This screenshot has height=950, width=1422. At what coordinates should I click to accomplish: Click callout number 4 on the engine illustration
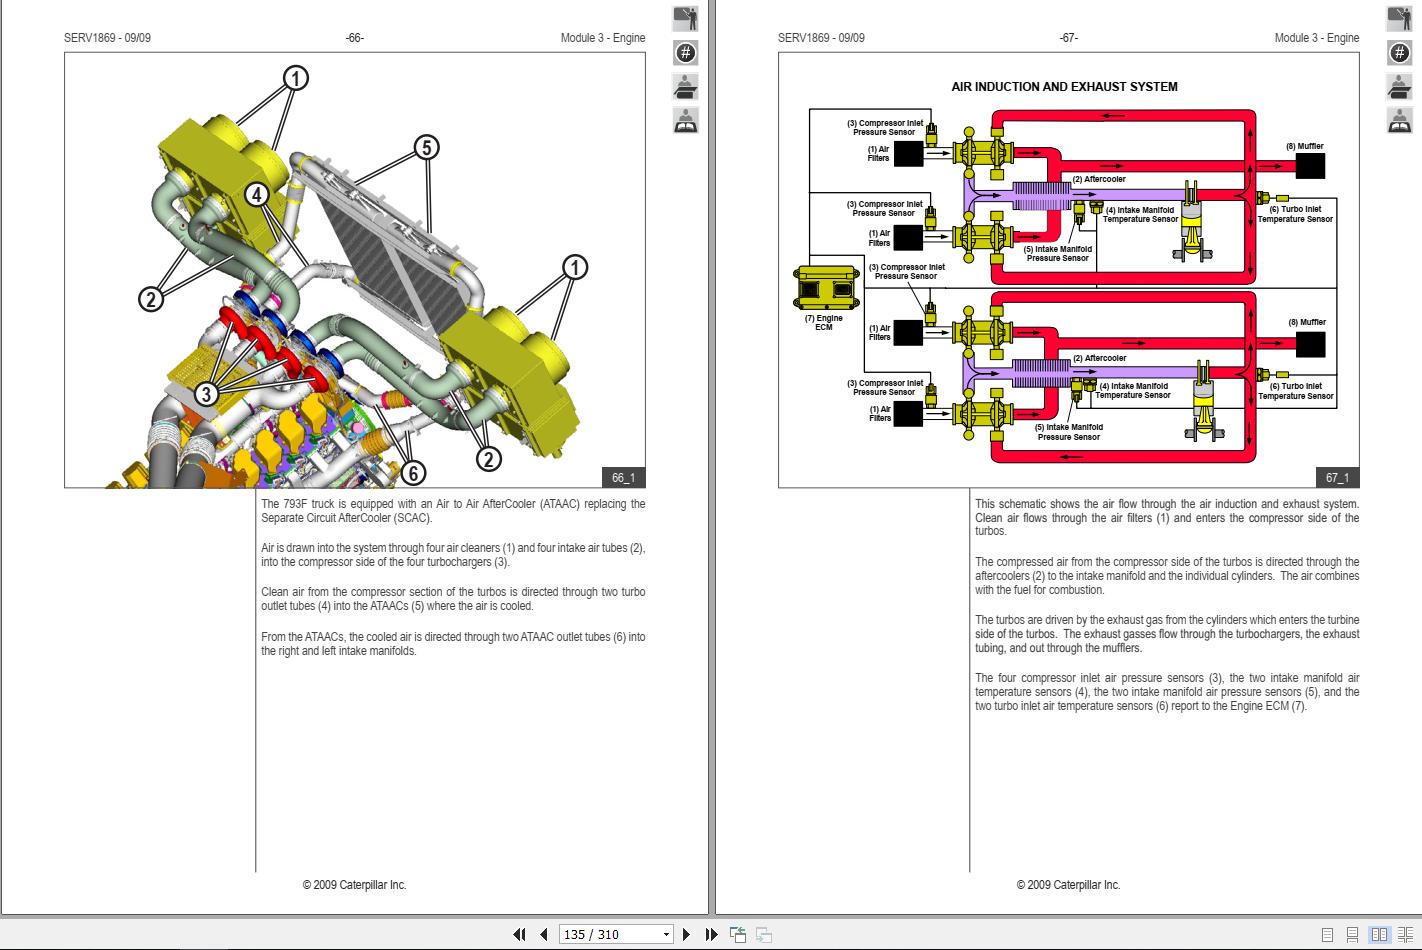(x=257, y=194)
